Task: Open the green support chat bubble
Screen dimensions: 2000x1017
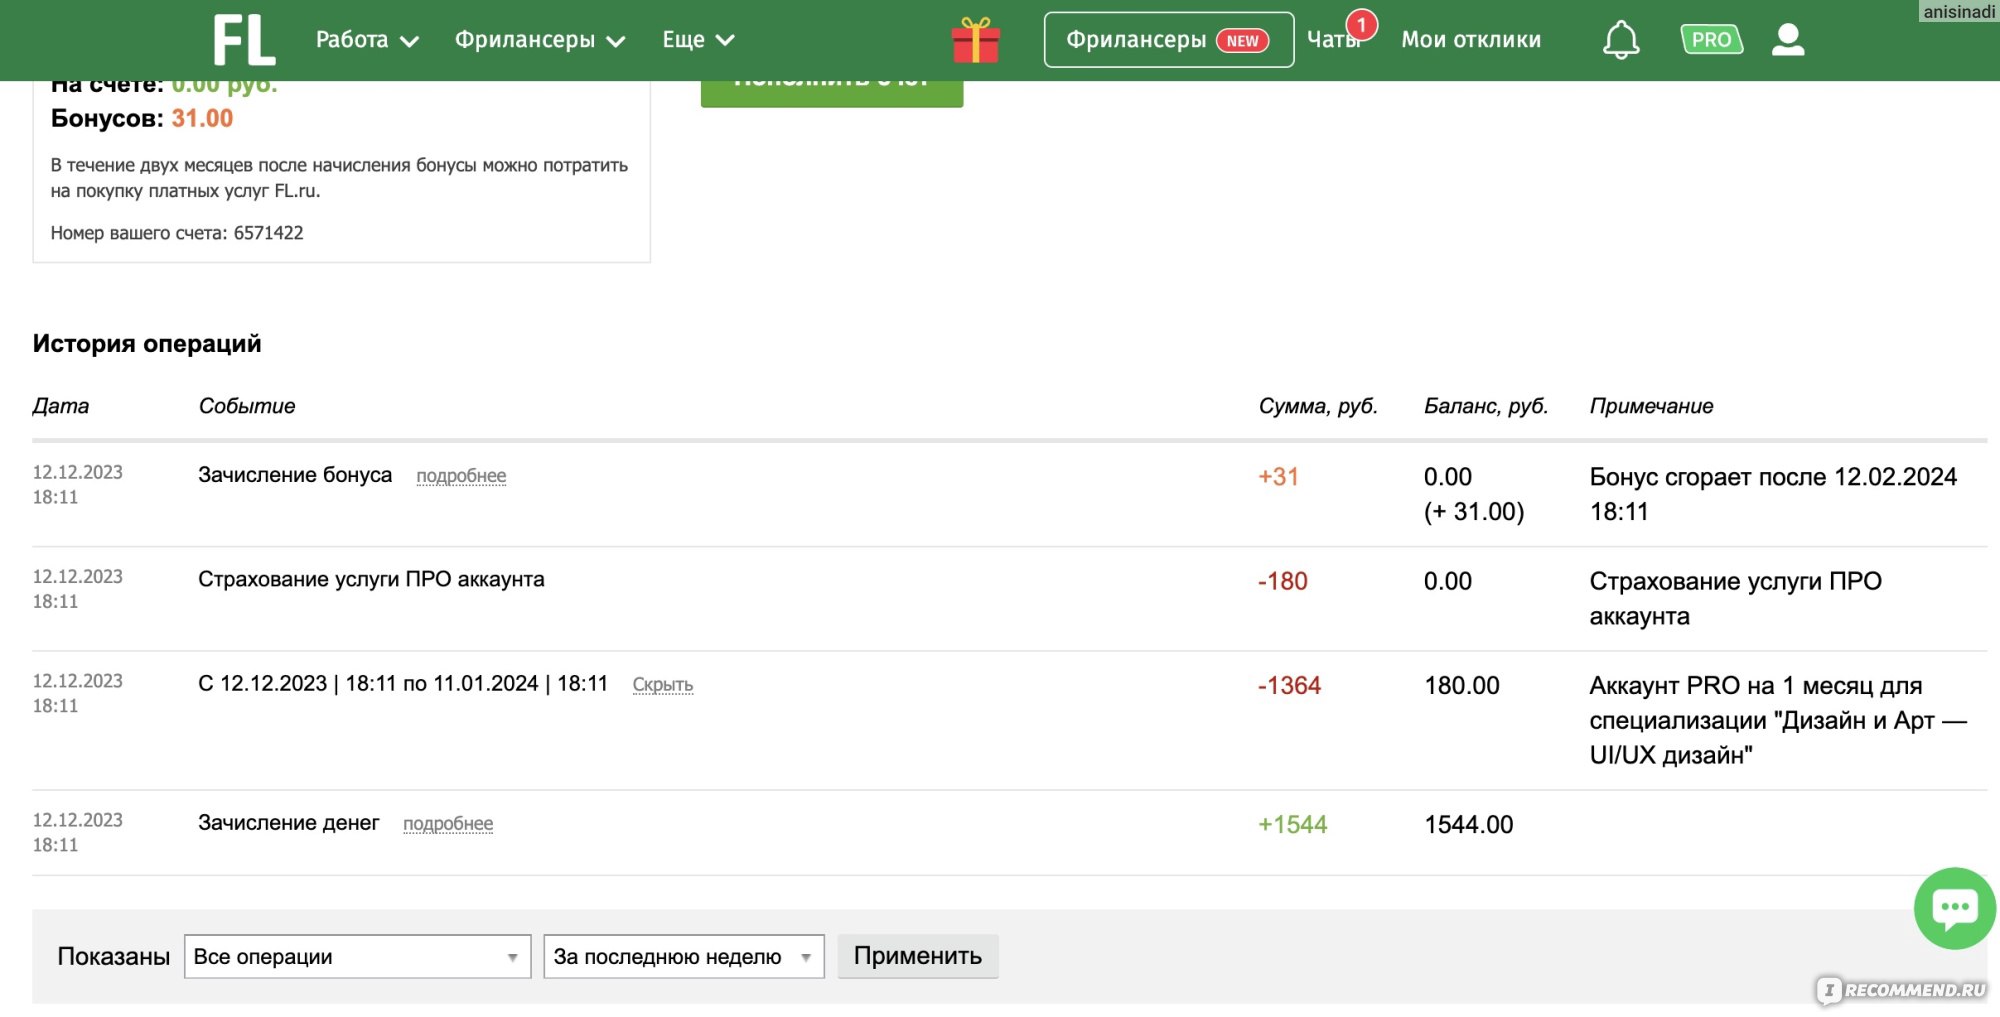Action: (x=1955, y=908)
